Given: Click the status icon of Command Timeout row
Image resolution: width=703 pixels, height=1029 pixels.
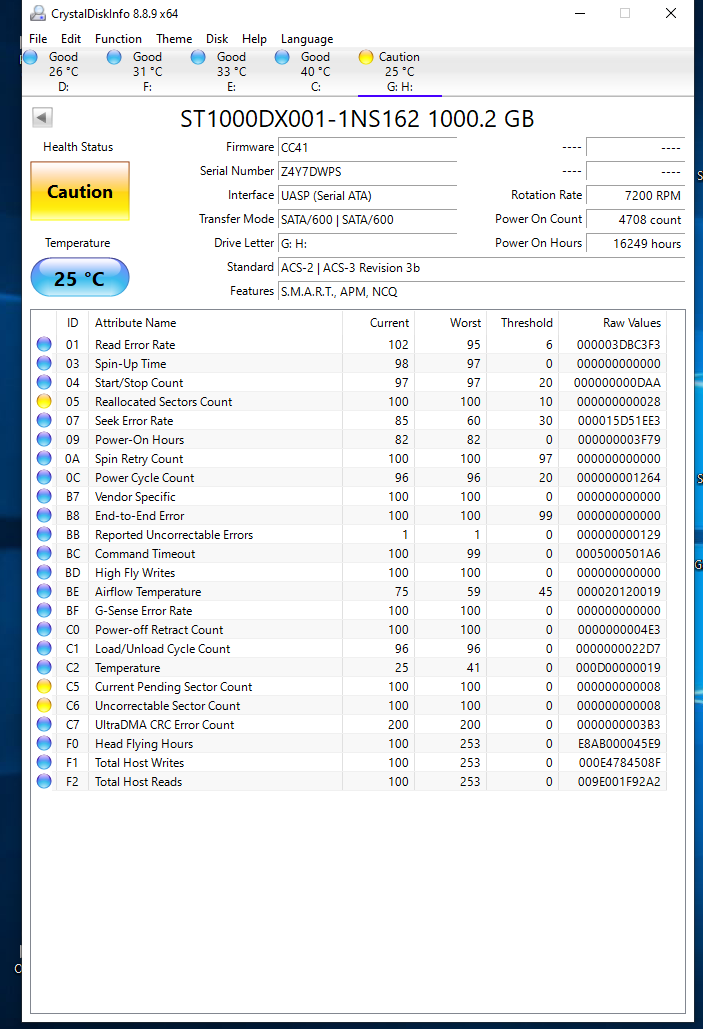Looking at the screenshot, I should coord(44,553).
